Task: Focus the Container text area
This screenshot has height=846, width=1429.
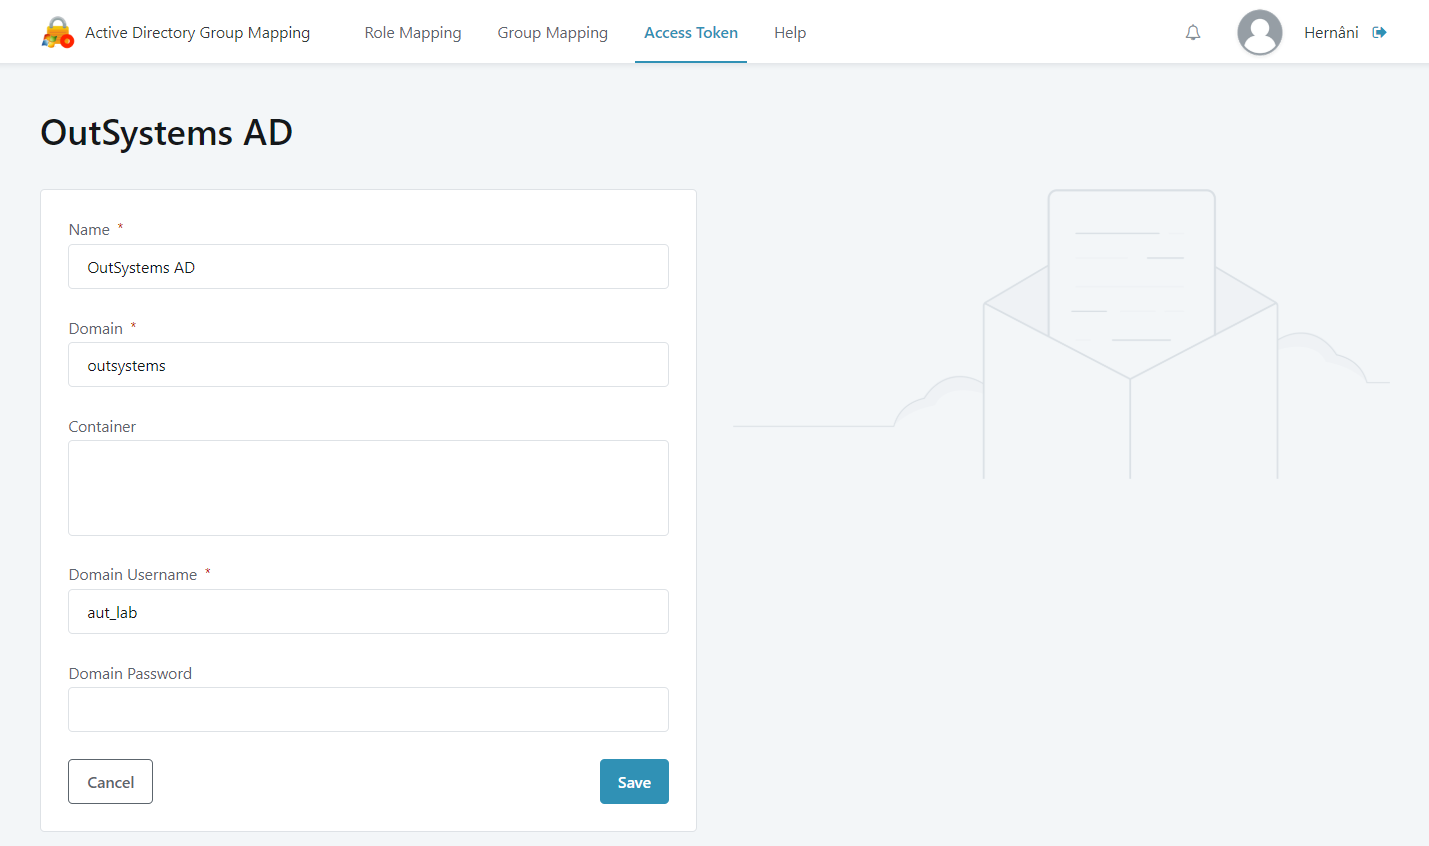Action: tap(368, 488)
